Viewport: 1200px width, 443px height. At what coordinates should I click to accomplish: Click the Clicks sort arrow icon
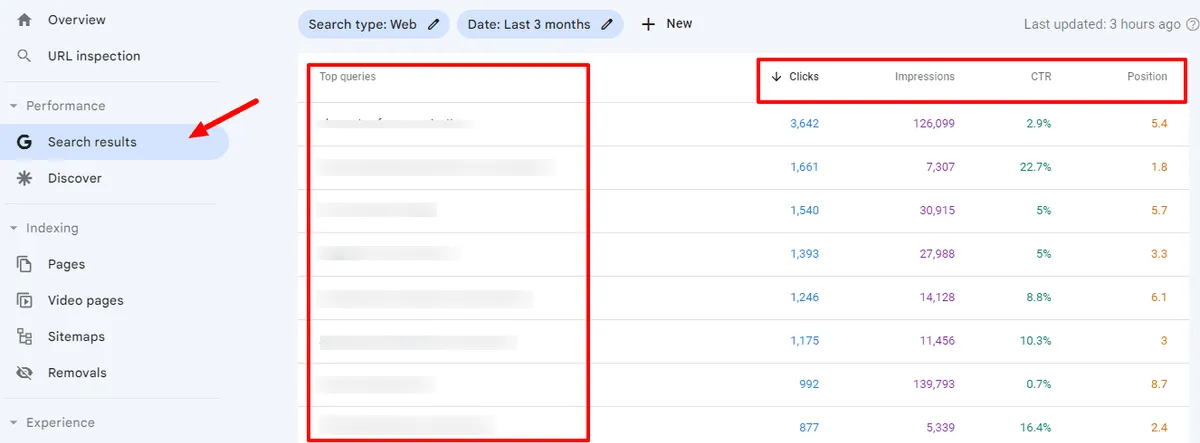(x=776, y=76)
